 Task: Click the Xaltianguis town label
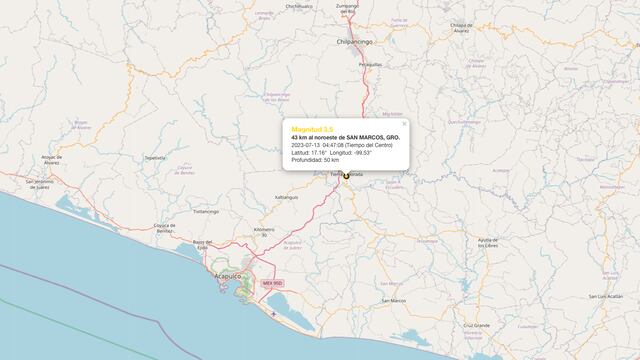click(286, 197)
